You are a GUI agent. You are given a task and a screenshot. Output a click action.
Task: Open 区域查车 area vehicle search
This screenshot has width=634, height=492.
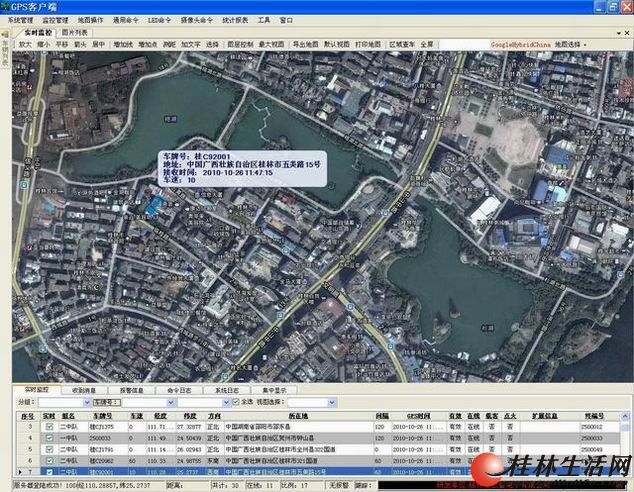click(x=402, y=44)
